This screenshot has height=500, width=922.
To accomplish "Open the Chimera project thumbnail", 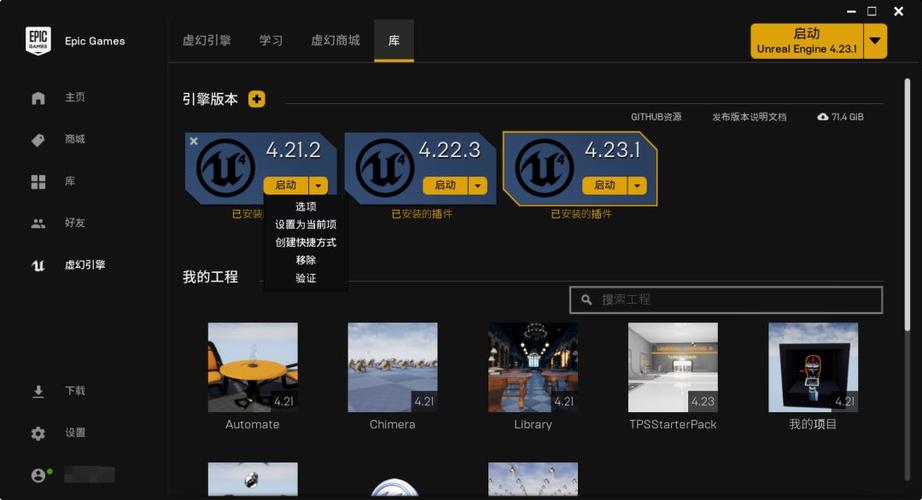I will point(393,367).
